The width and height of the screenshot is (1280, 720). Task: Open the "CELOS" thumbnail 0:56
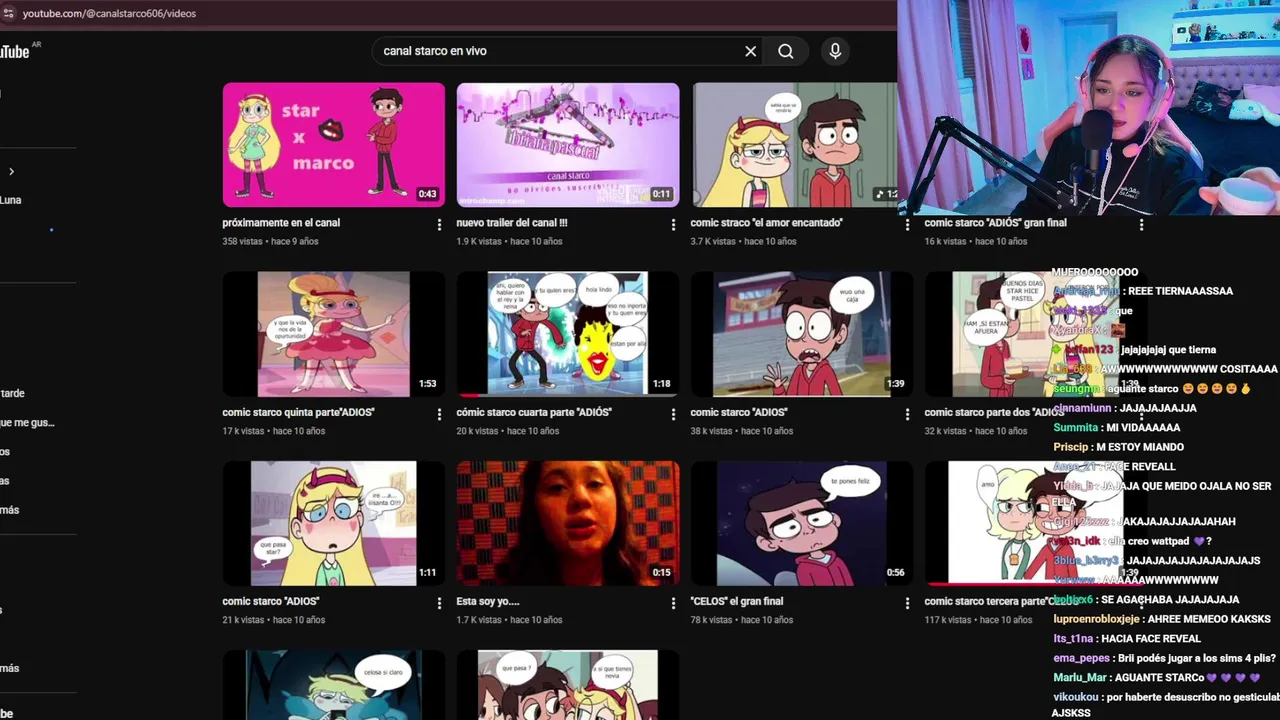(x=802, y=523)
